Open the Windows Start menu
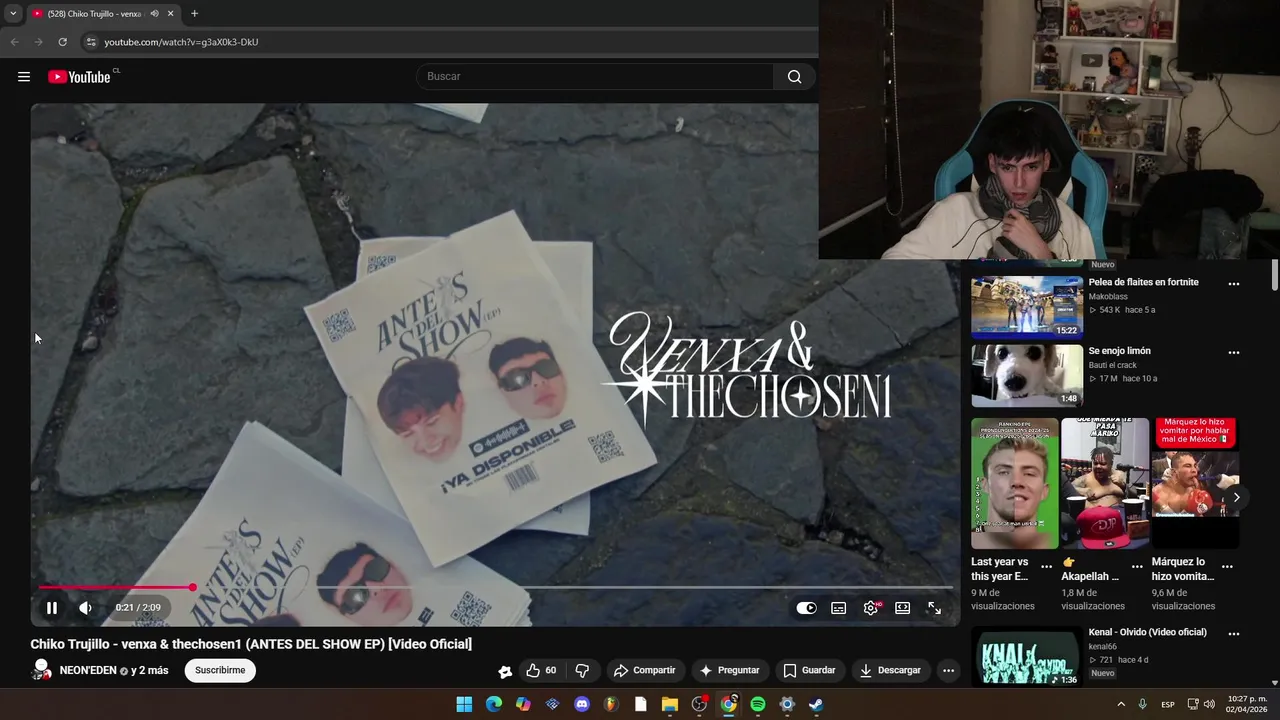 pyautogui.click(x=464, y=704)
